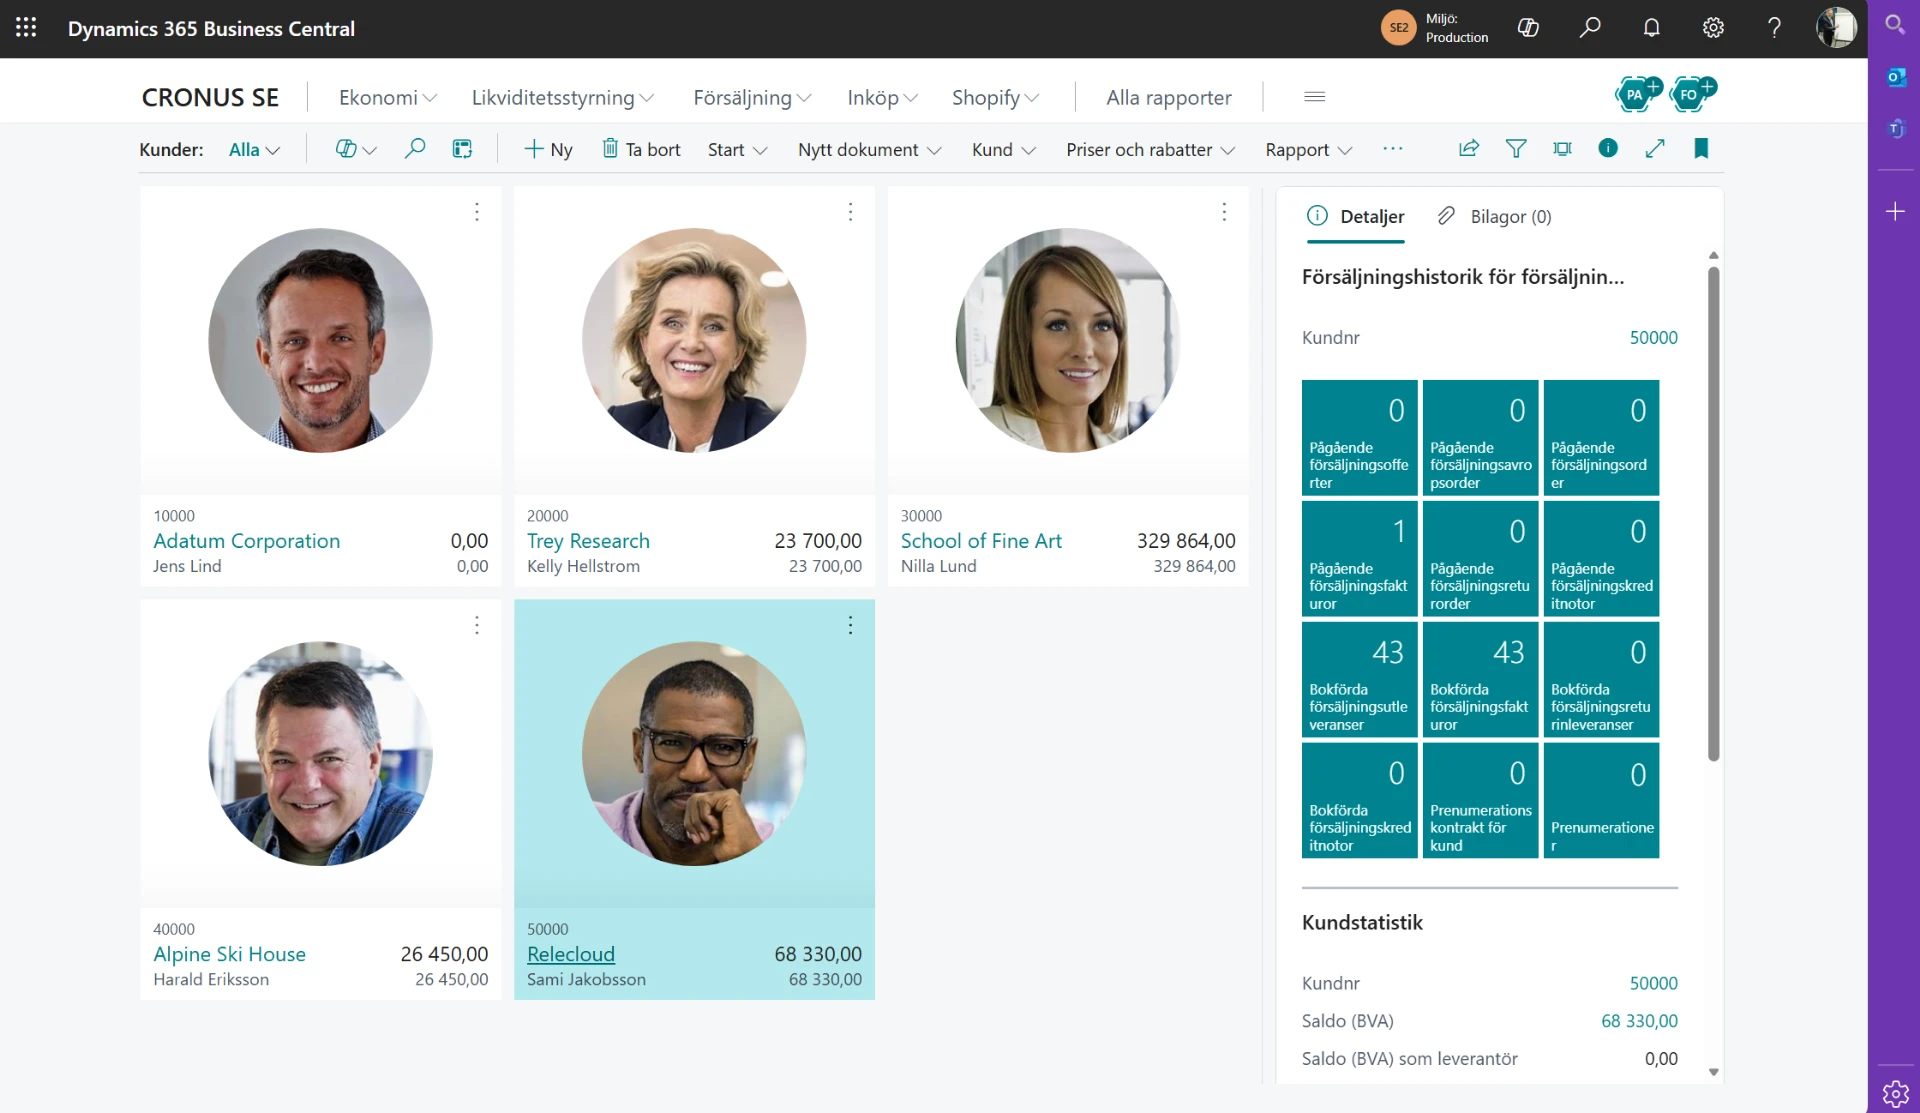Click the SE2 environment badge
Screen dimensions: 1920x1113
(1398, 28)
